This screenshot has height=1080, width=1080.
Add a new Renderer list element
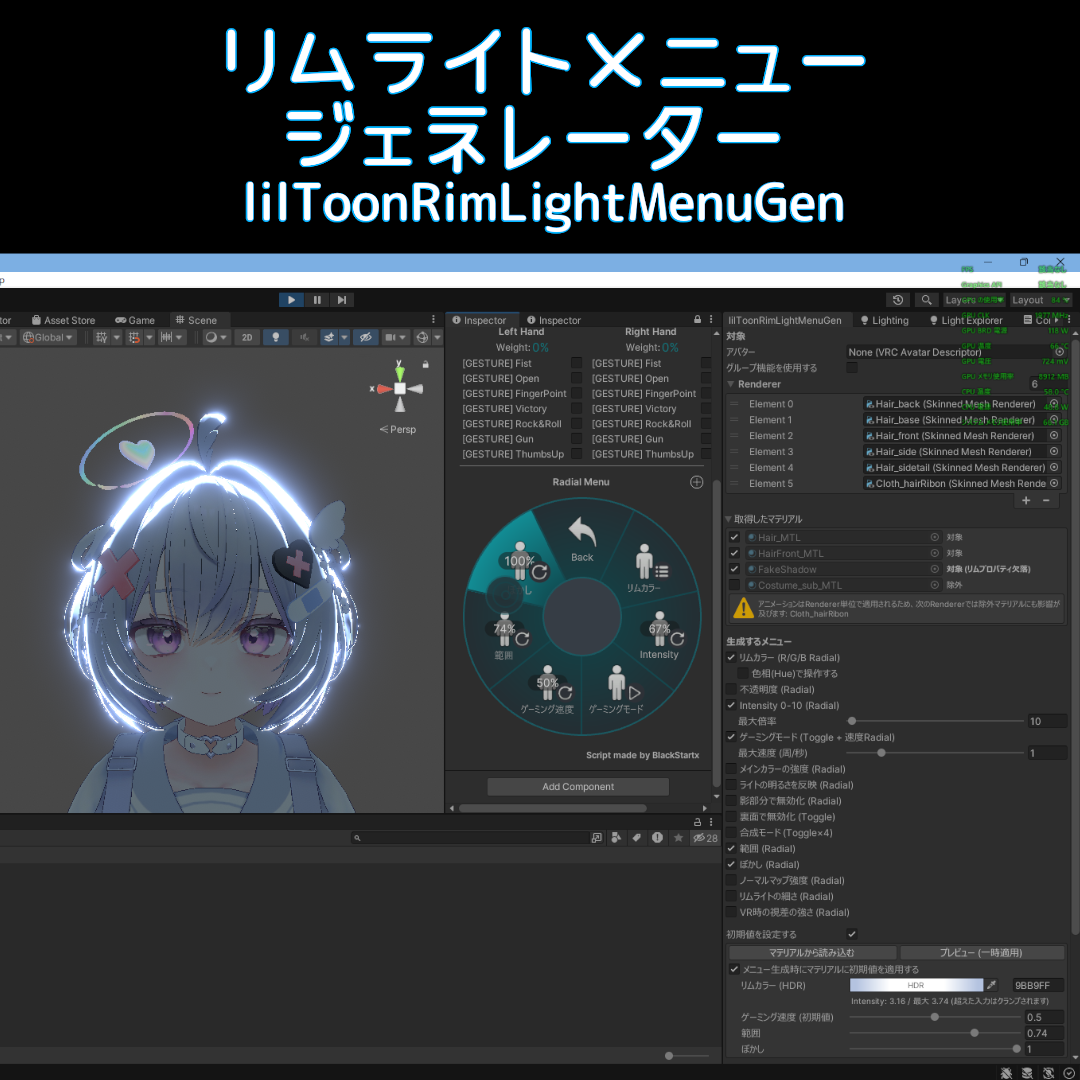point(1026,501)
